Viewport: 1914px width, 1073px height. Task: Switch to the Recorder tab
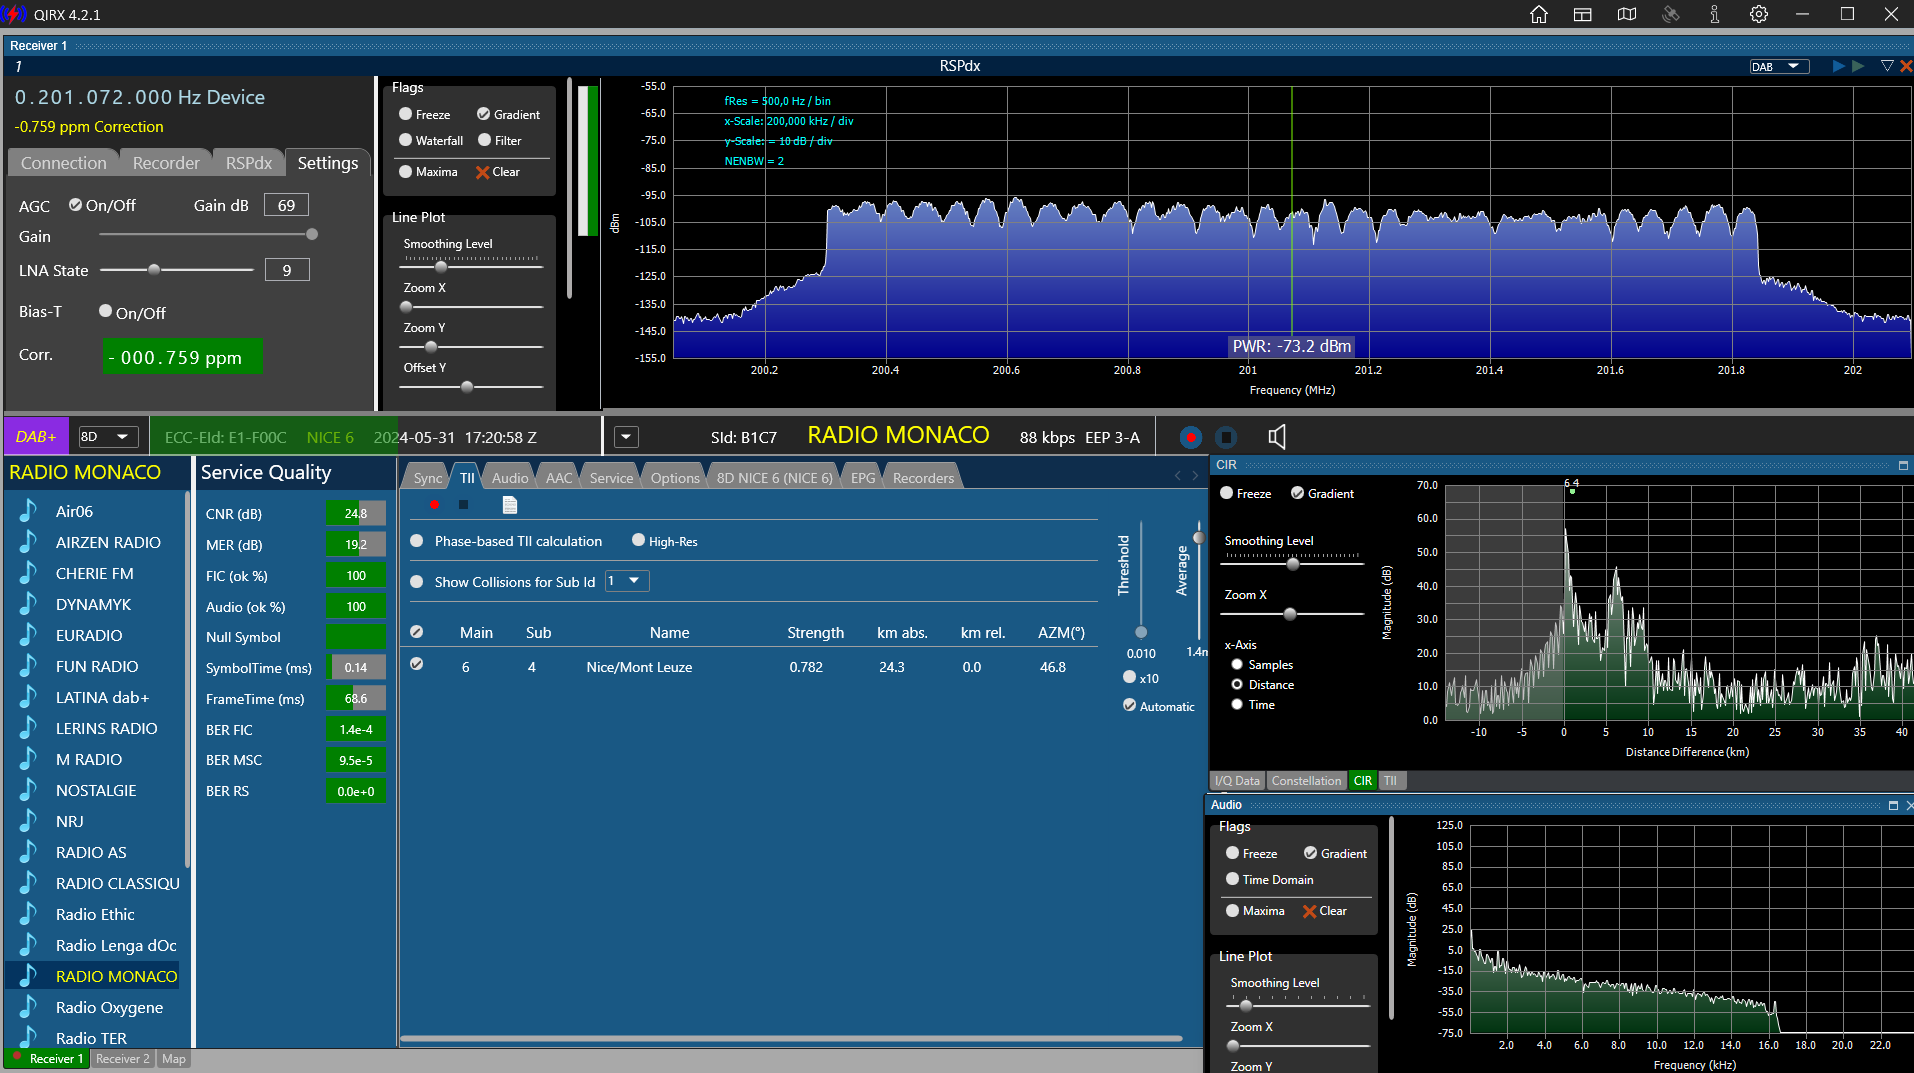166,163
